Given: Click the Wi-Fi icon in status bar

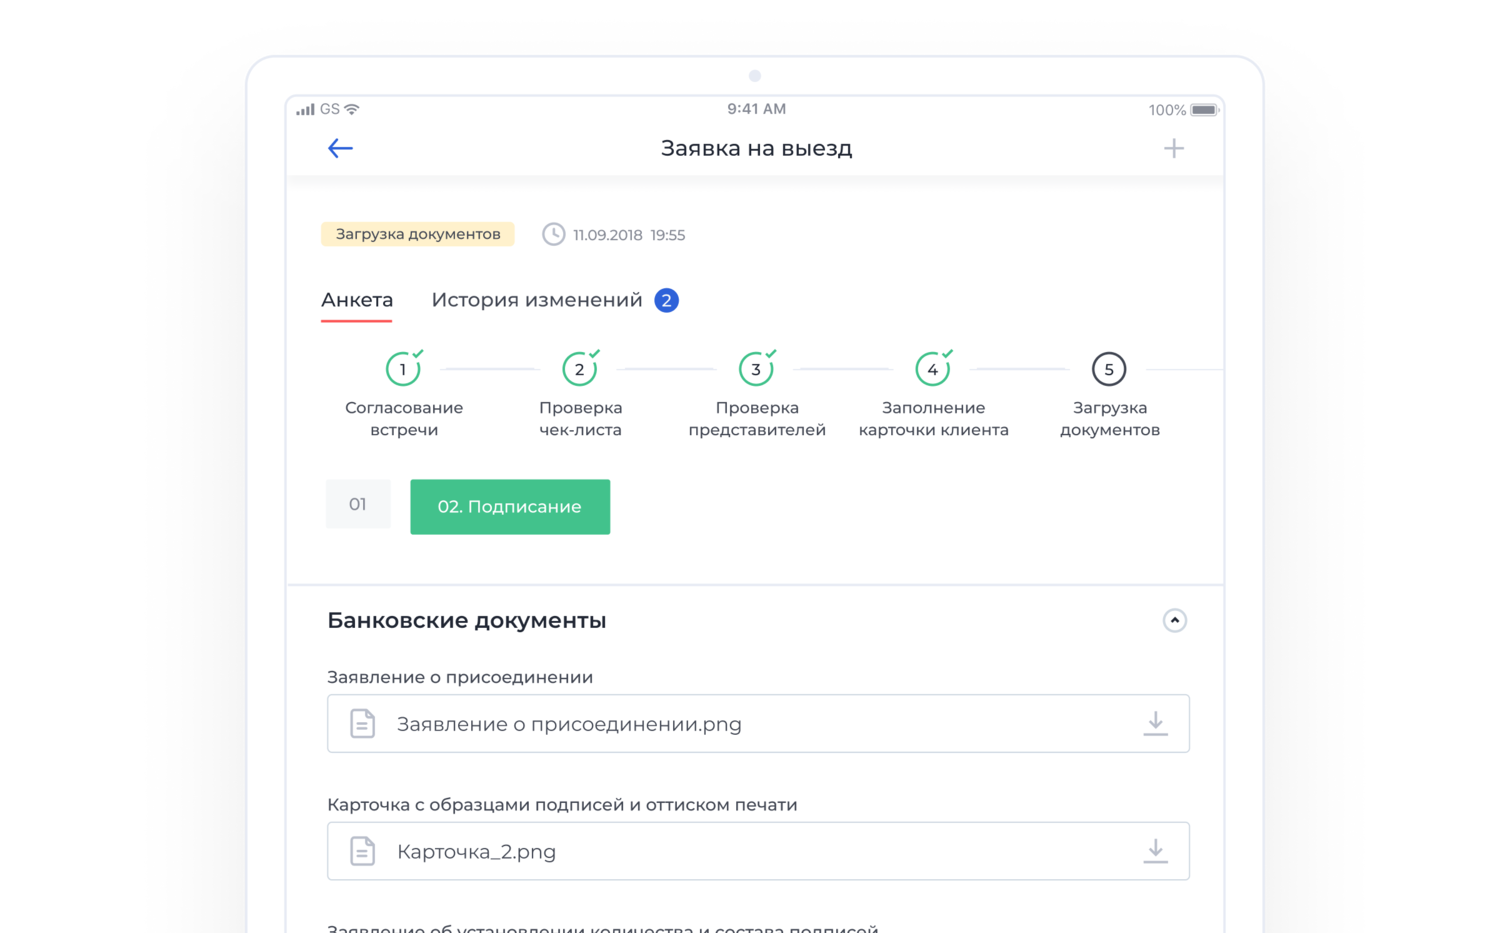Looking at the screenshot, I should (x=352, y=109).
